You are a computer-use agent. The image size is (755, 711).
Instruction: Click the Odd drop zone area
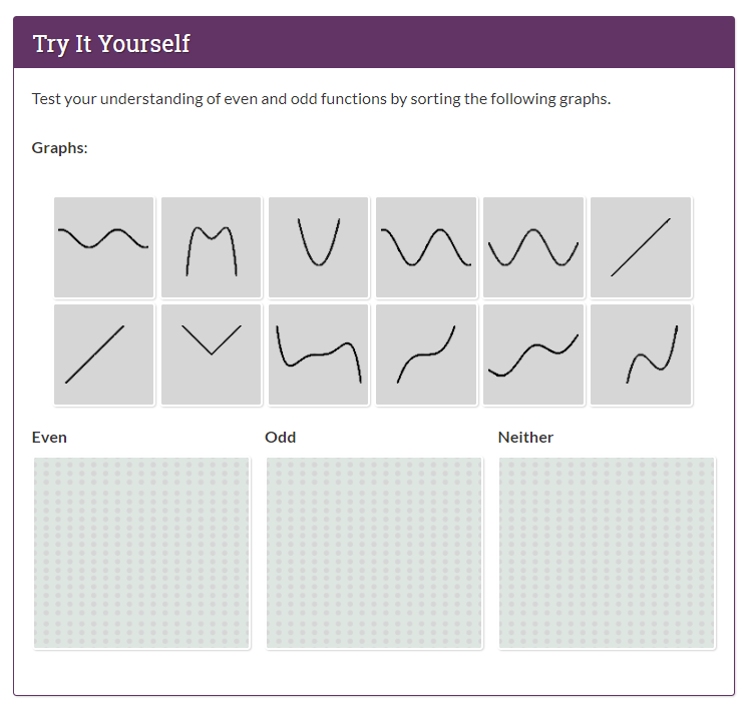(374, 553)
